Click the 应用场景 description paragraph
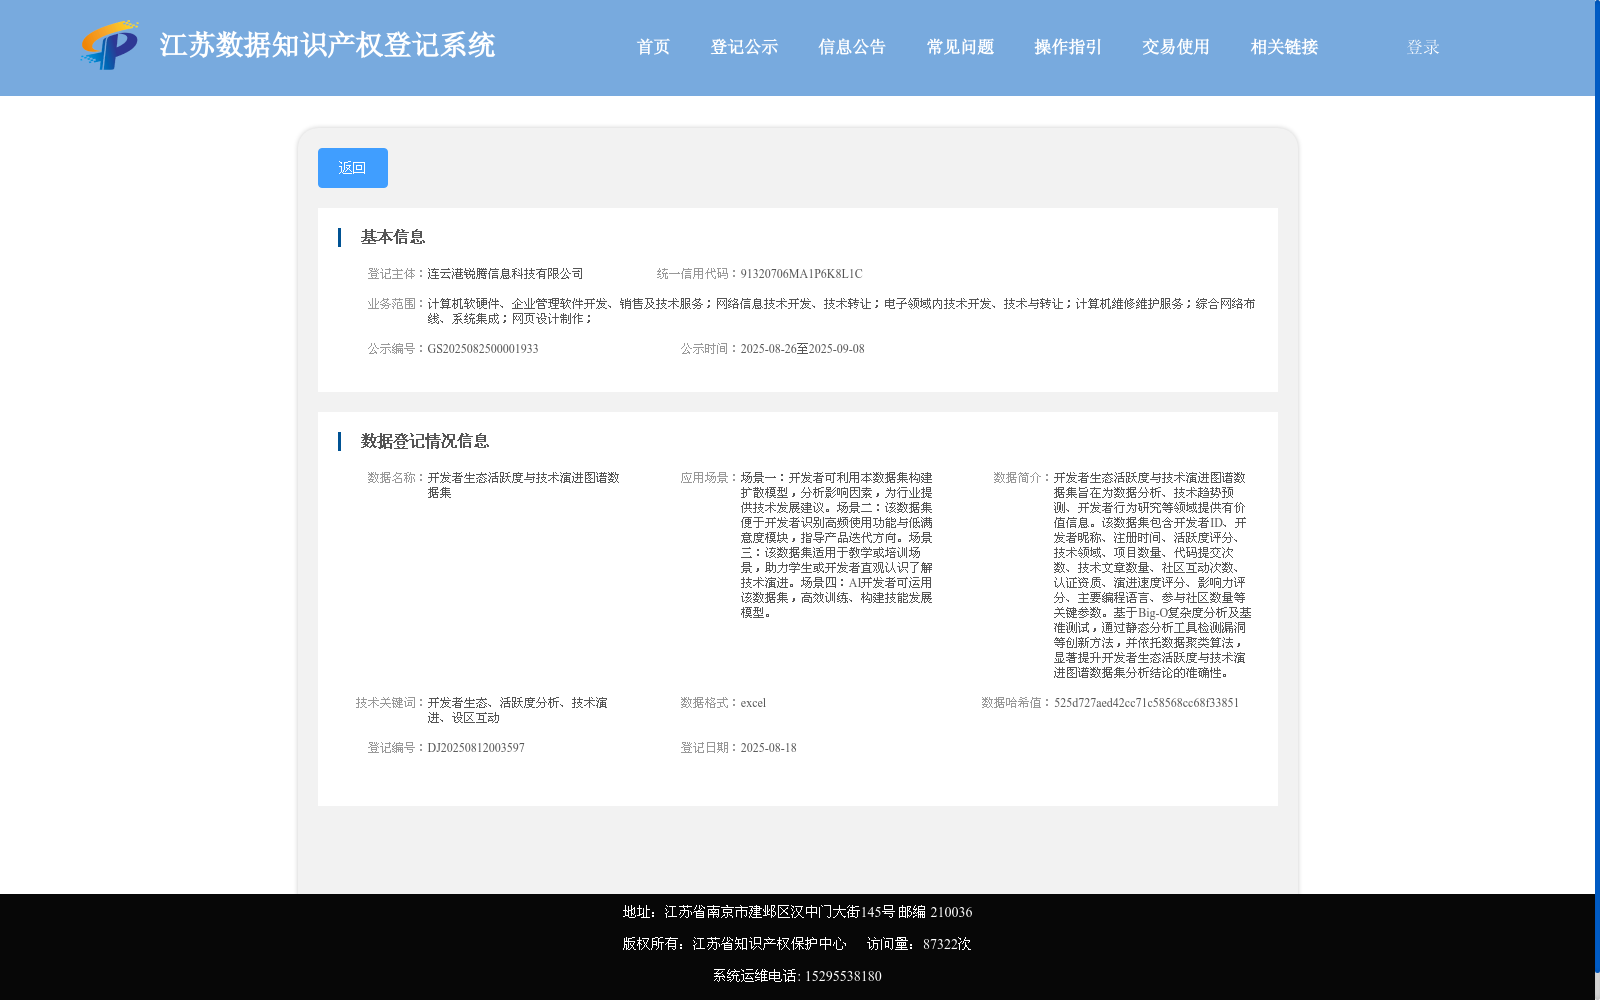Image resolution: width=1600 pixels, height=1000 pixels. coord(837,545)
